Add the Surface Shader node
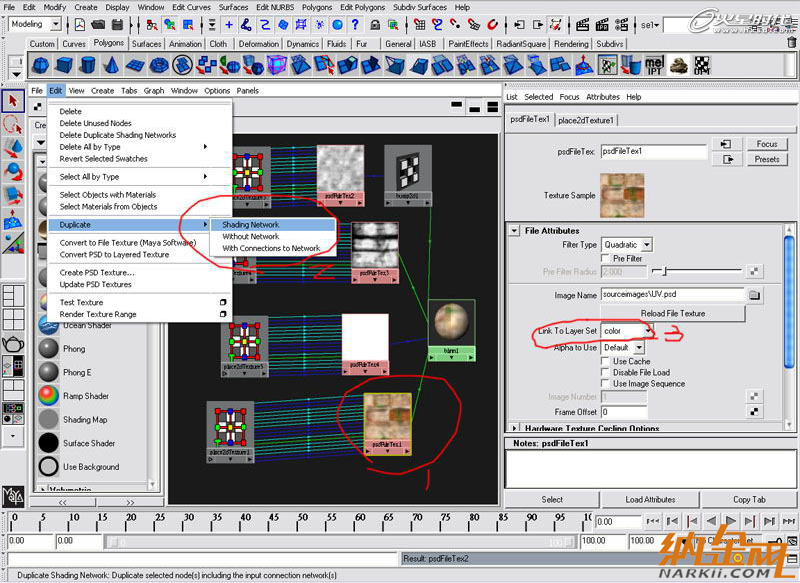Viewport: 800px width, 583px height. 48,443
